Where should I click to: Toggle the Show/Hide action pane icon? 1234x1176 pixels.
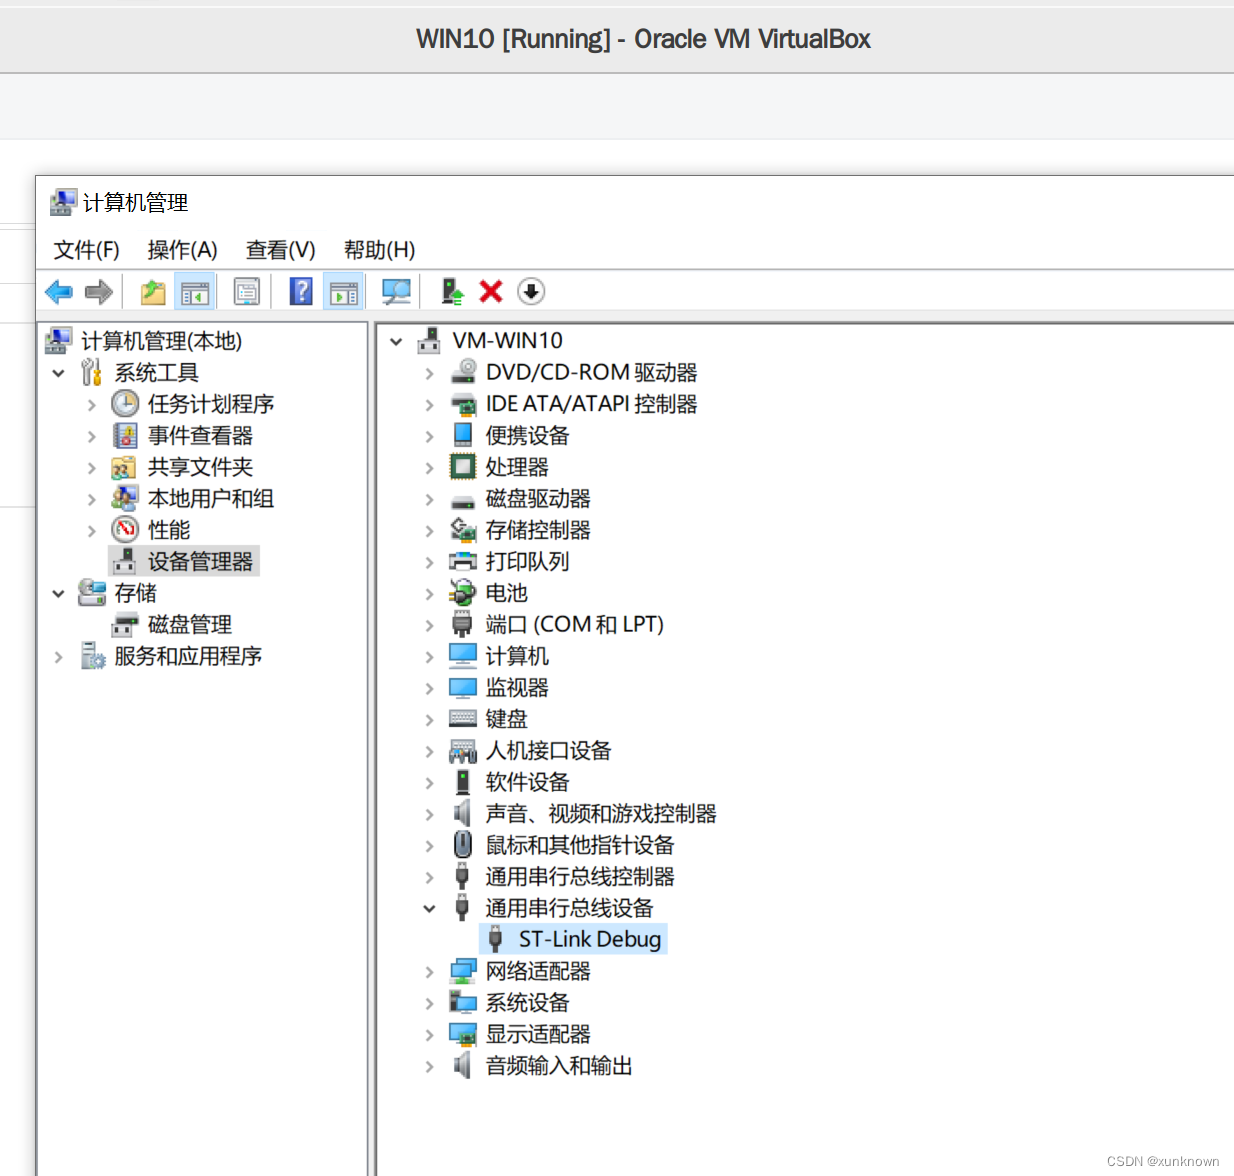click(x=344, y=292)
